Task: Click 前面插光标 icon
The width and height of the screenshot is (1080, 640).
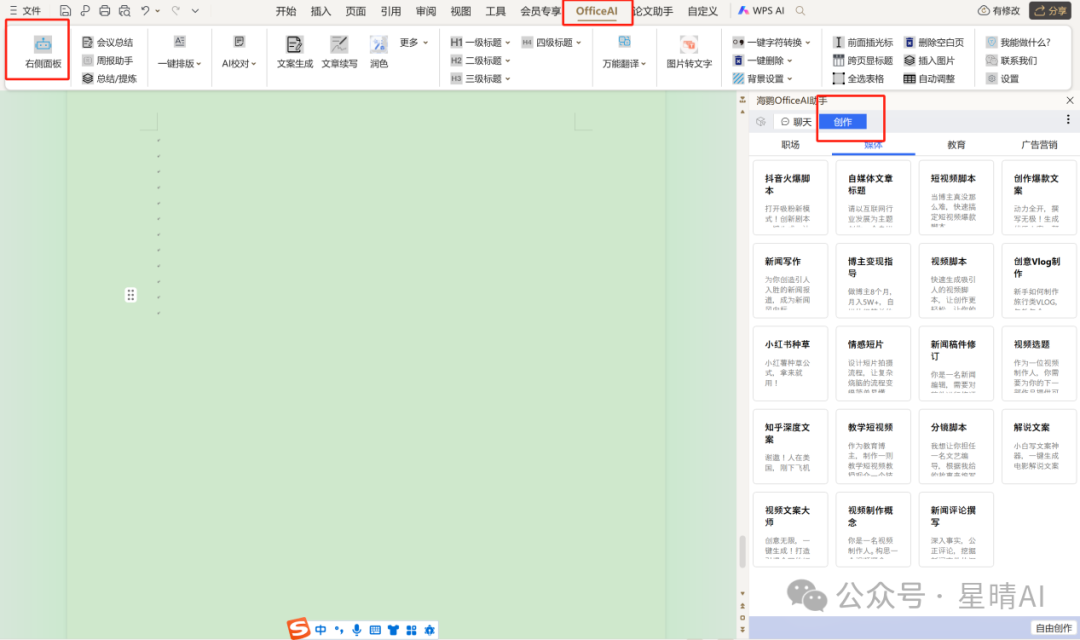Action: (838, 43)
